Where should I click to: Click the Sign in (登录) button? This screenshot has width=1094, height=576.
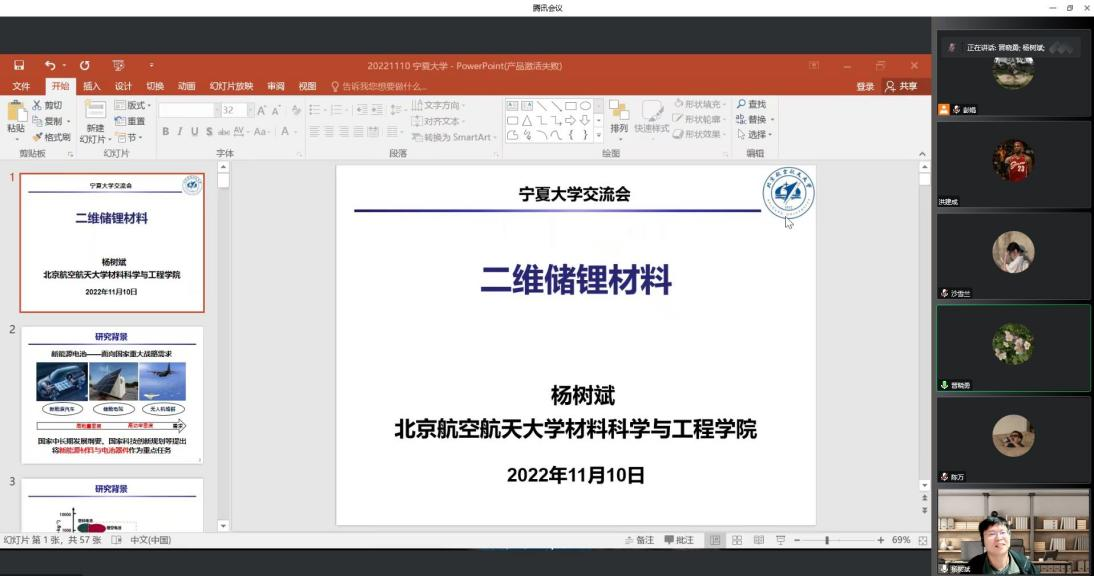(865, 86)
